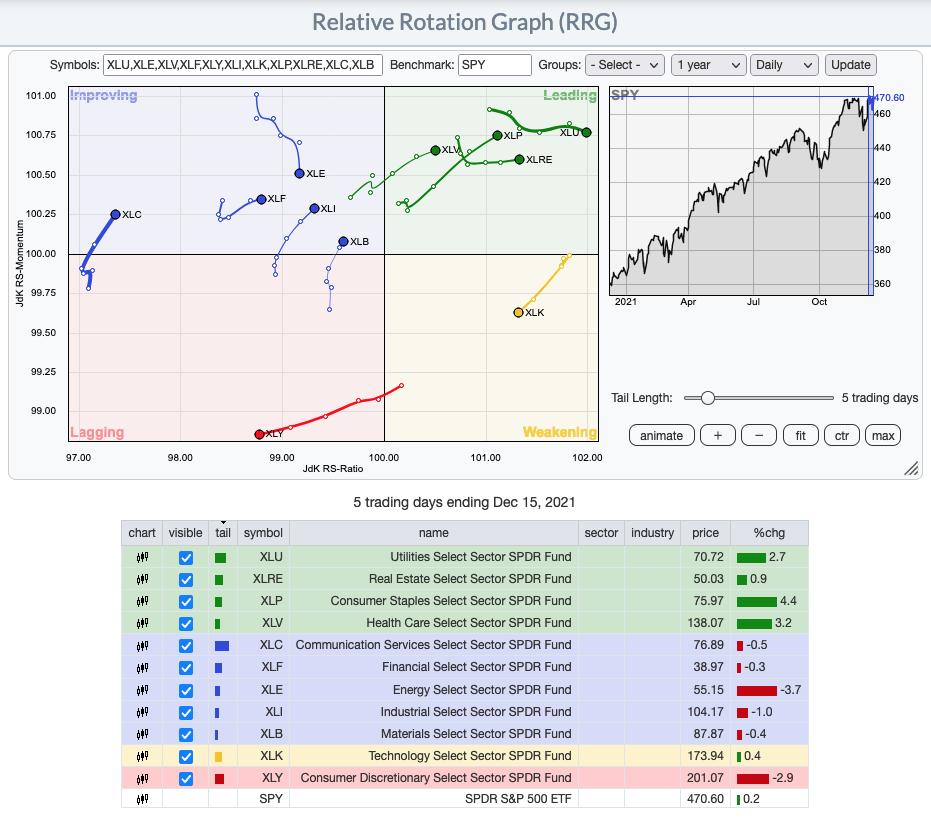
Task: Sort table by symbol column header
Action: (263, 533)
